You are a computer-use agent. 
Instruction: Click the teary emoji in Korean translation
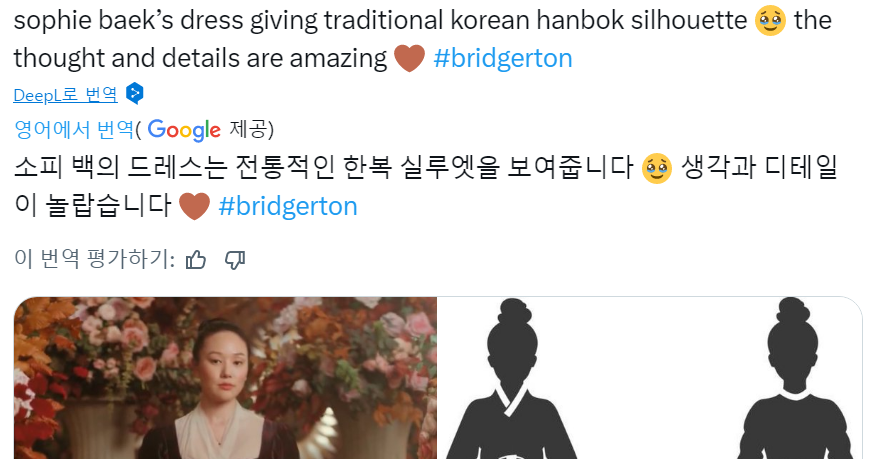656,168
